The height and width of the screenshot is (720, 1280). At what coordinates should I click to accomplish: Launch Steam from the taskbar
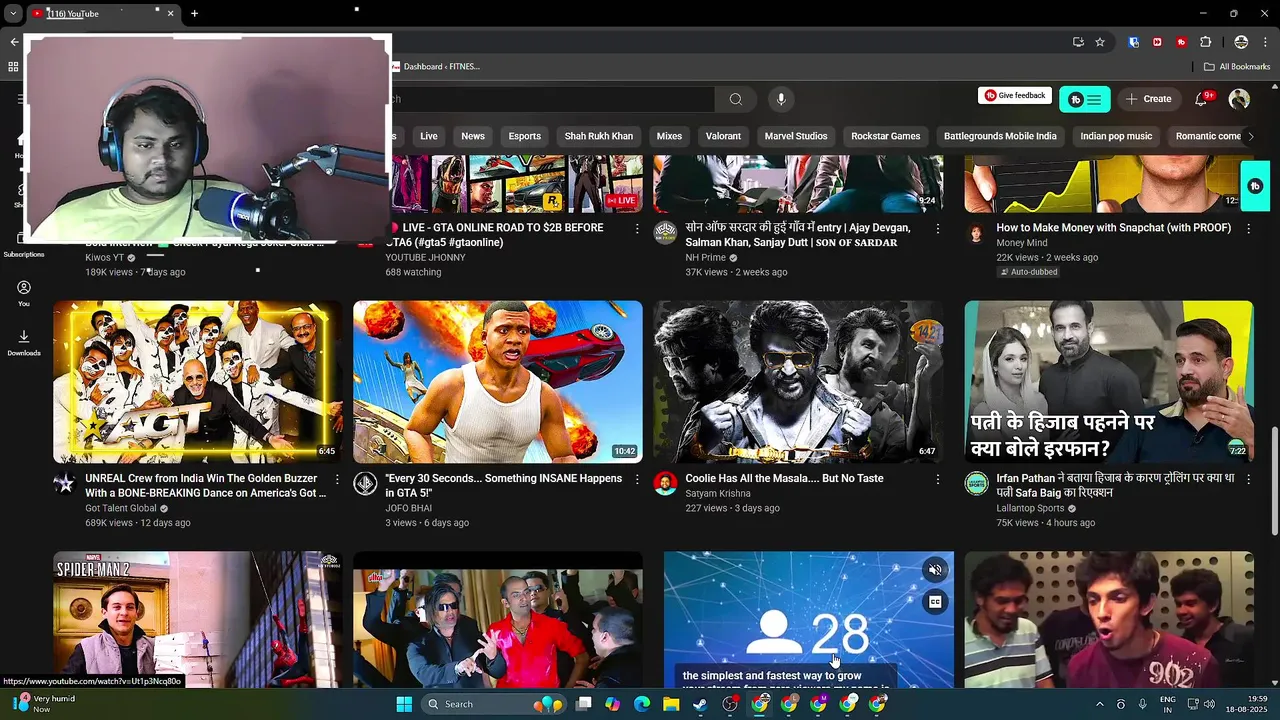tap(700, 704)
